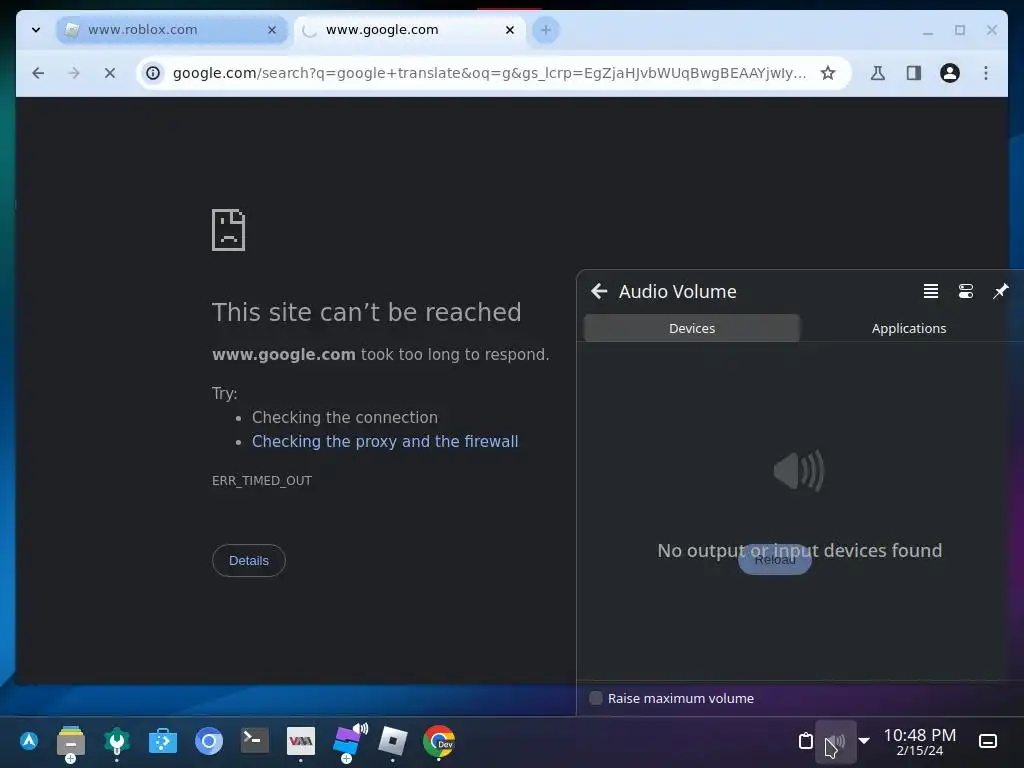The width and height of the screenshot is (1024, 768).
Task: Click the sad page error icon
Action: pos(229,230)
